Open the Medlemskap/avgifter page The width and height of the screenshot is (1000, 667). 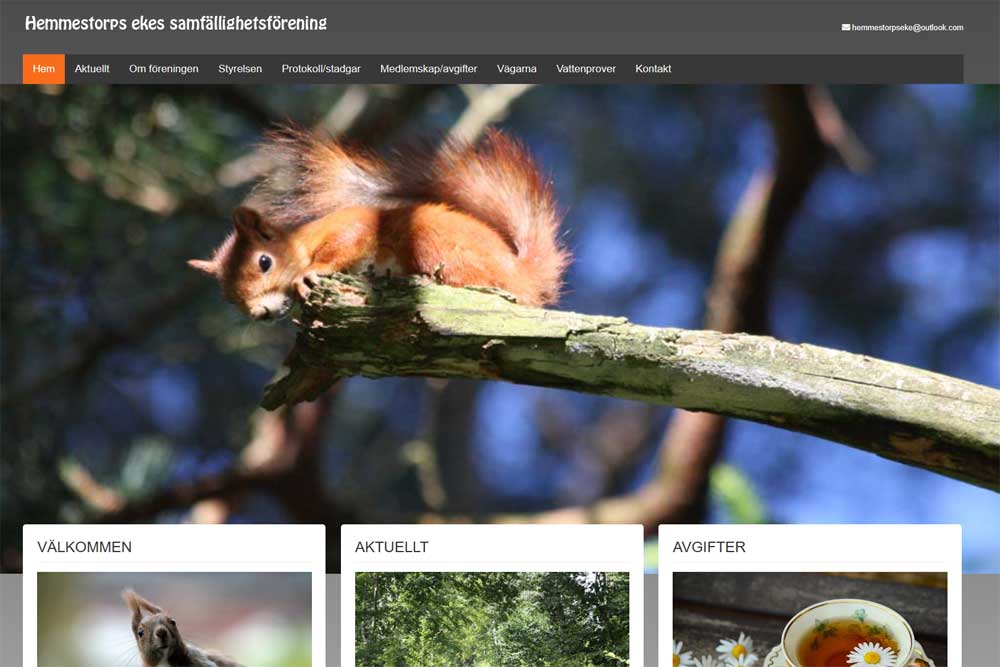(428, 69)
